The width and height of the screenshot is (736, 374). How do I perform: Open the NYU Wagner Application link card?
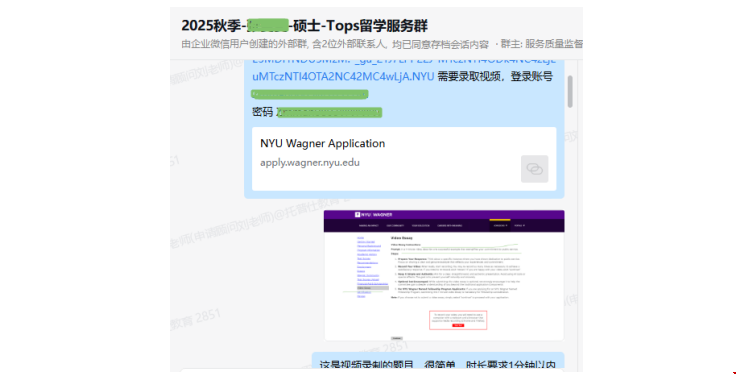tap(404, 159)
